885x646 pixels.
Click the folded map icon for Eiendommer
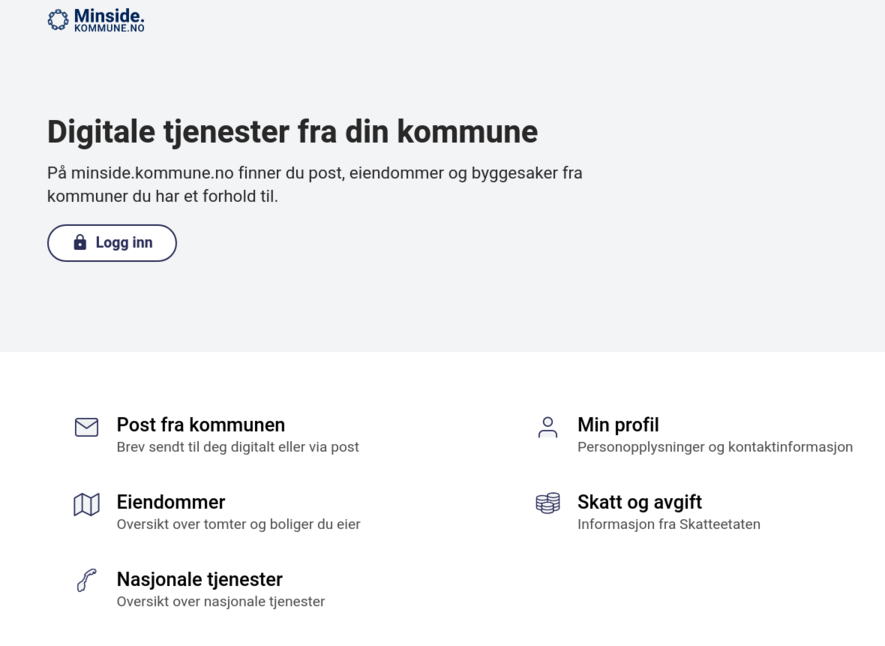tap(86, 504)
